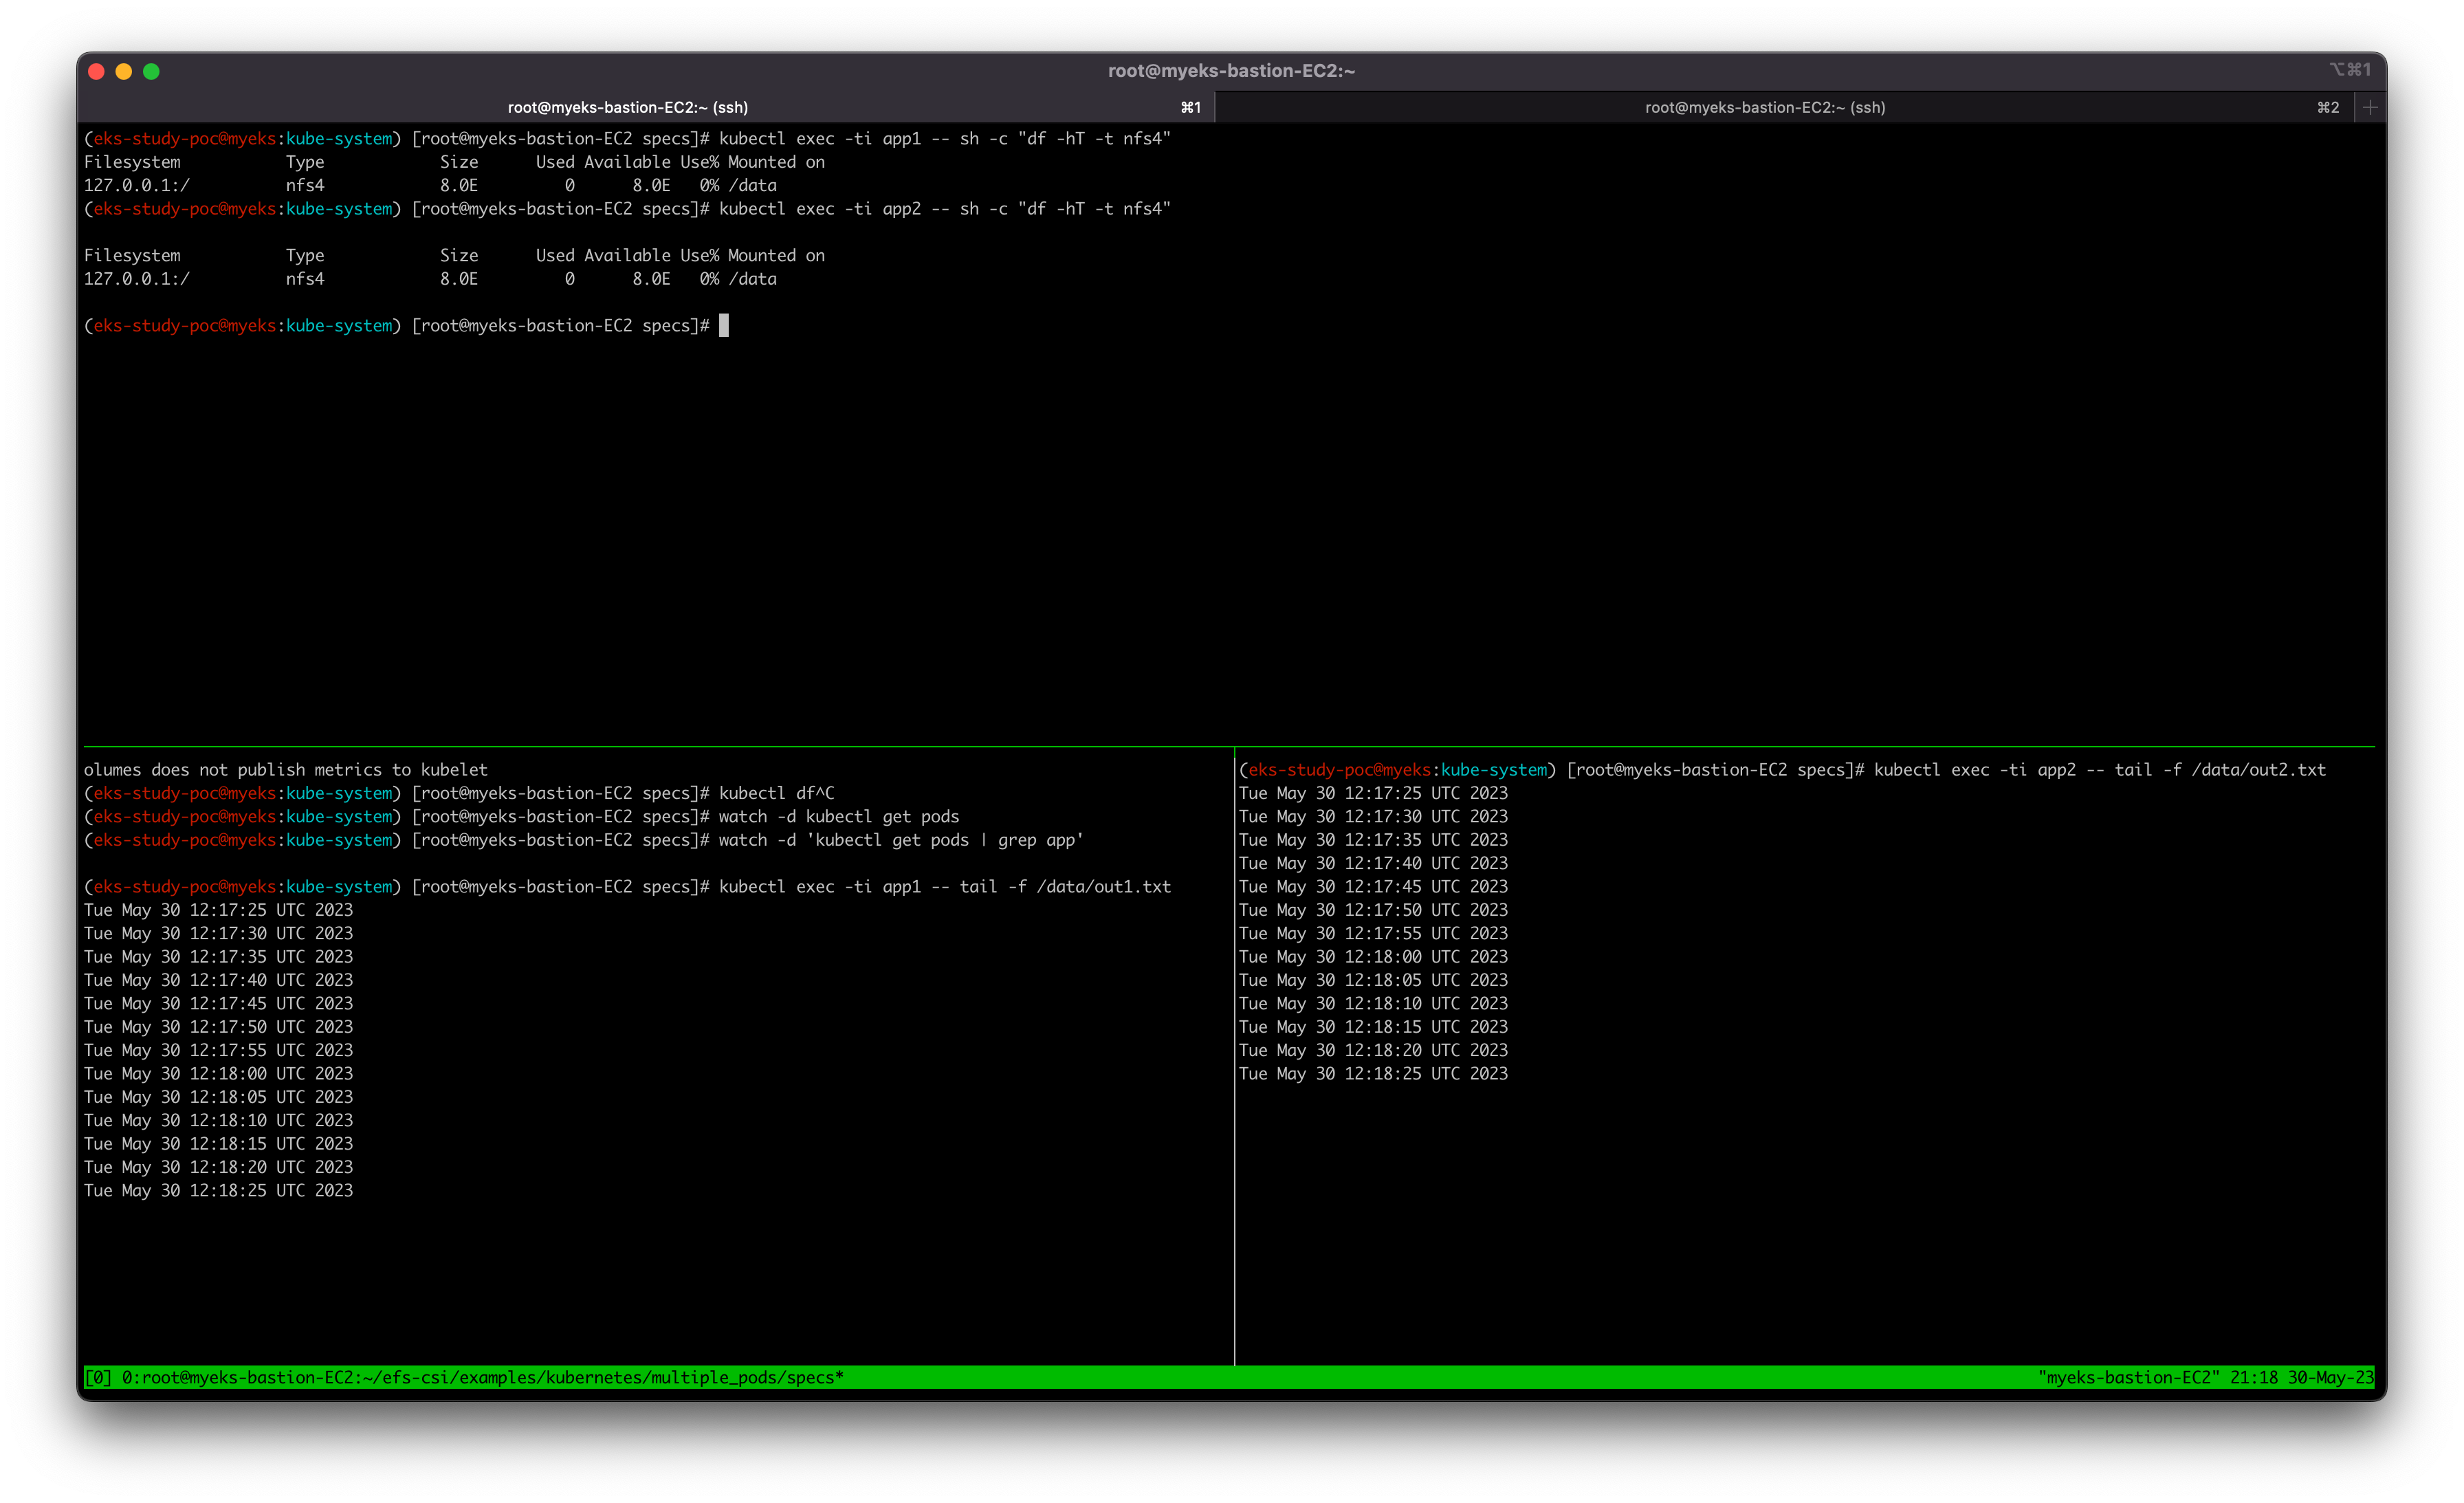2464x1503 pixels.
Task: Click the window title root@myeks-bastion-EC2:~
Action: point(1231,71)
